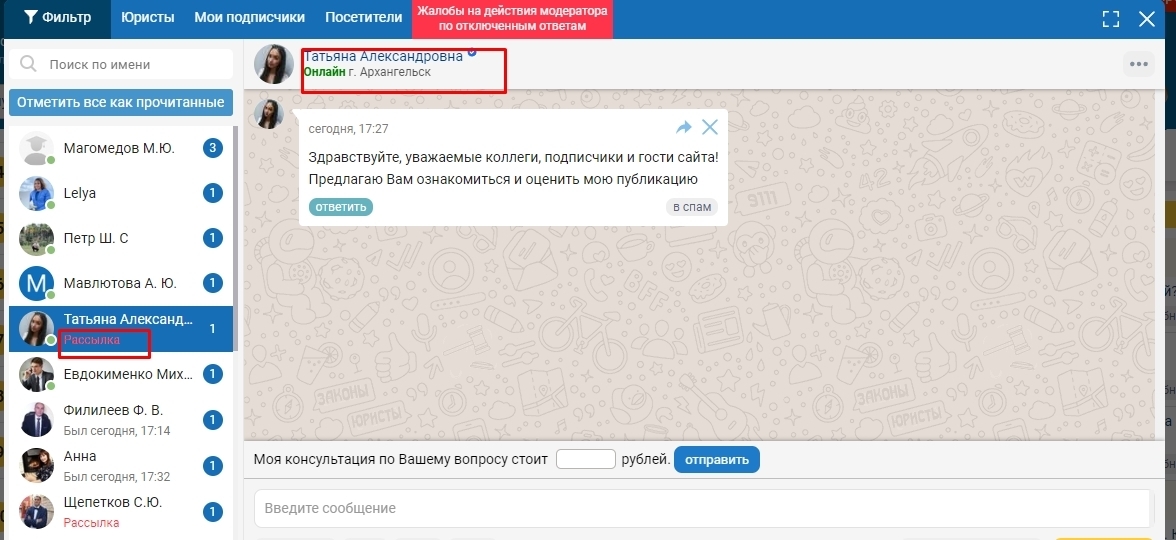Click the Поиск по имени search field
Viewport: 1176px width, 540px height.
[122, 64]
